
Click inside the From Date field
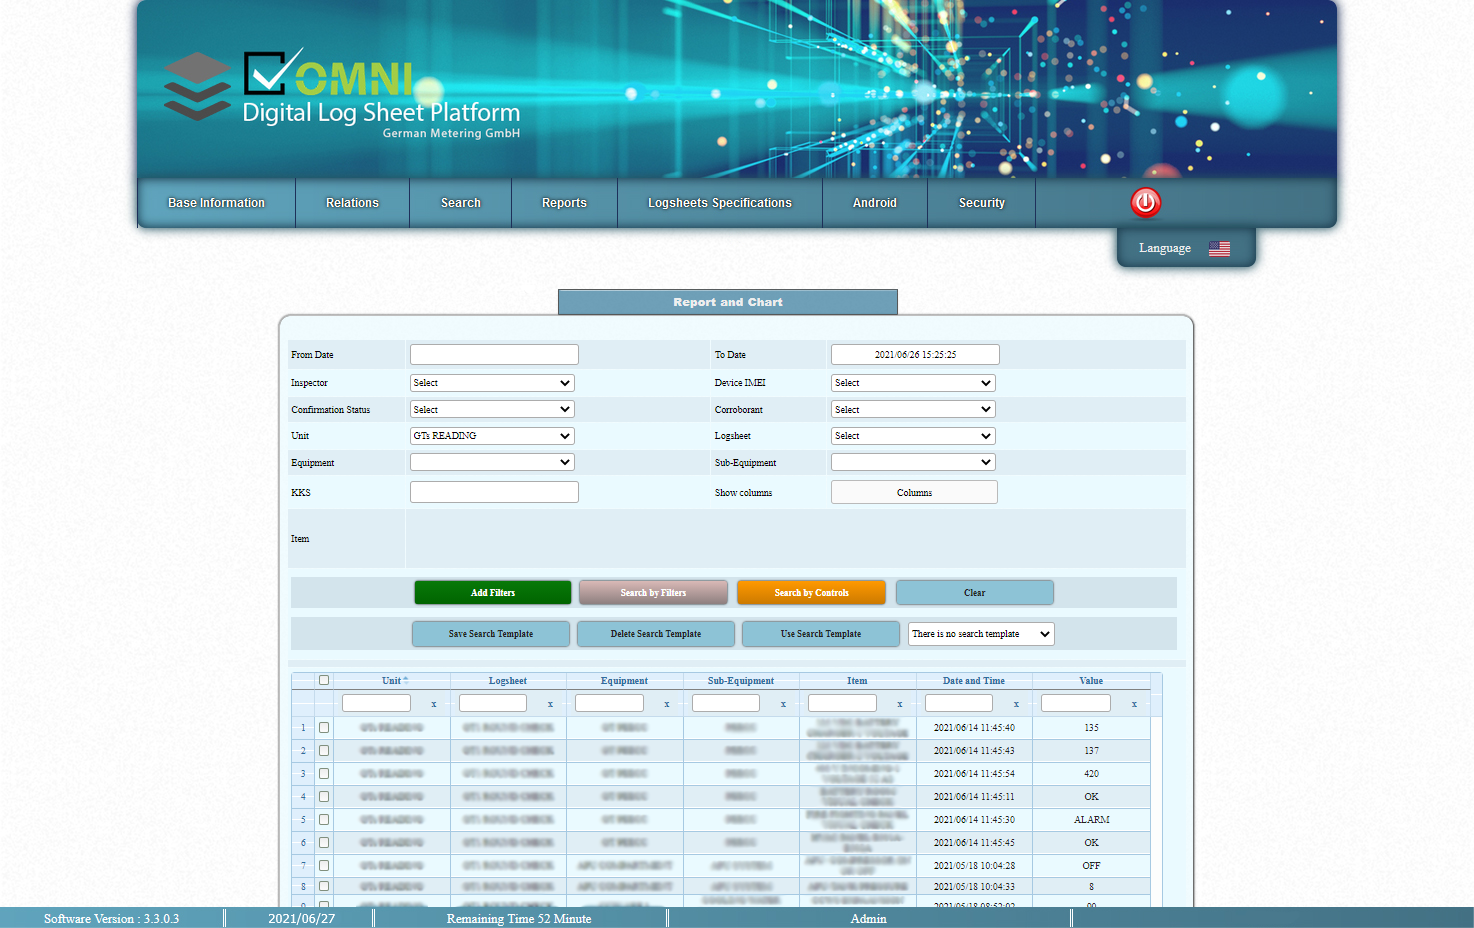(493, 354)
